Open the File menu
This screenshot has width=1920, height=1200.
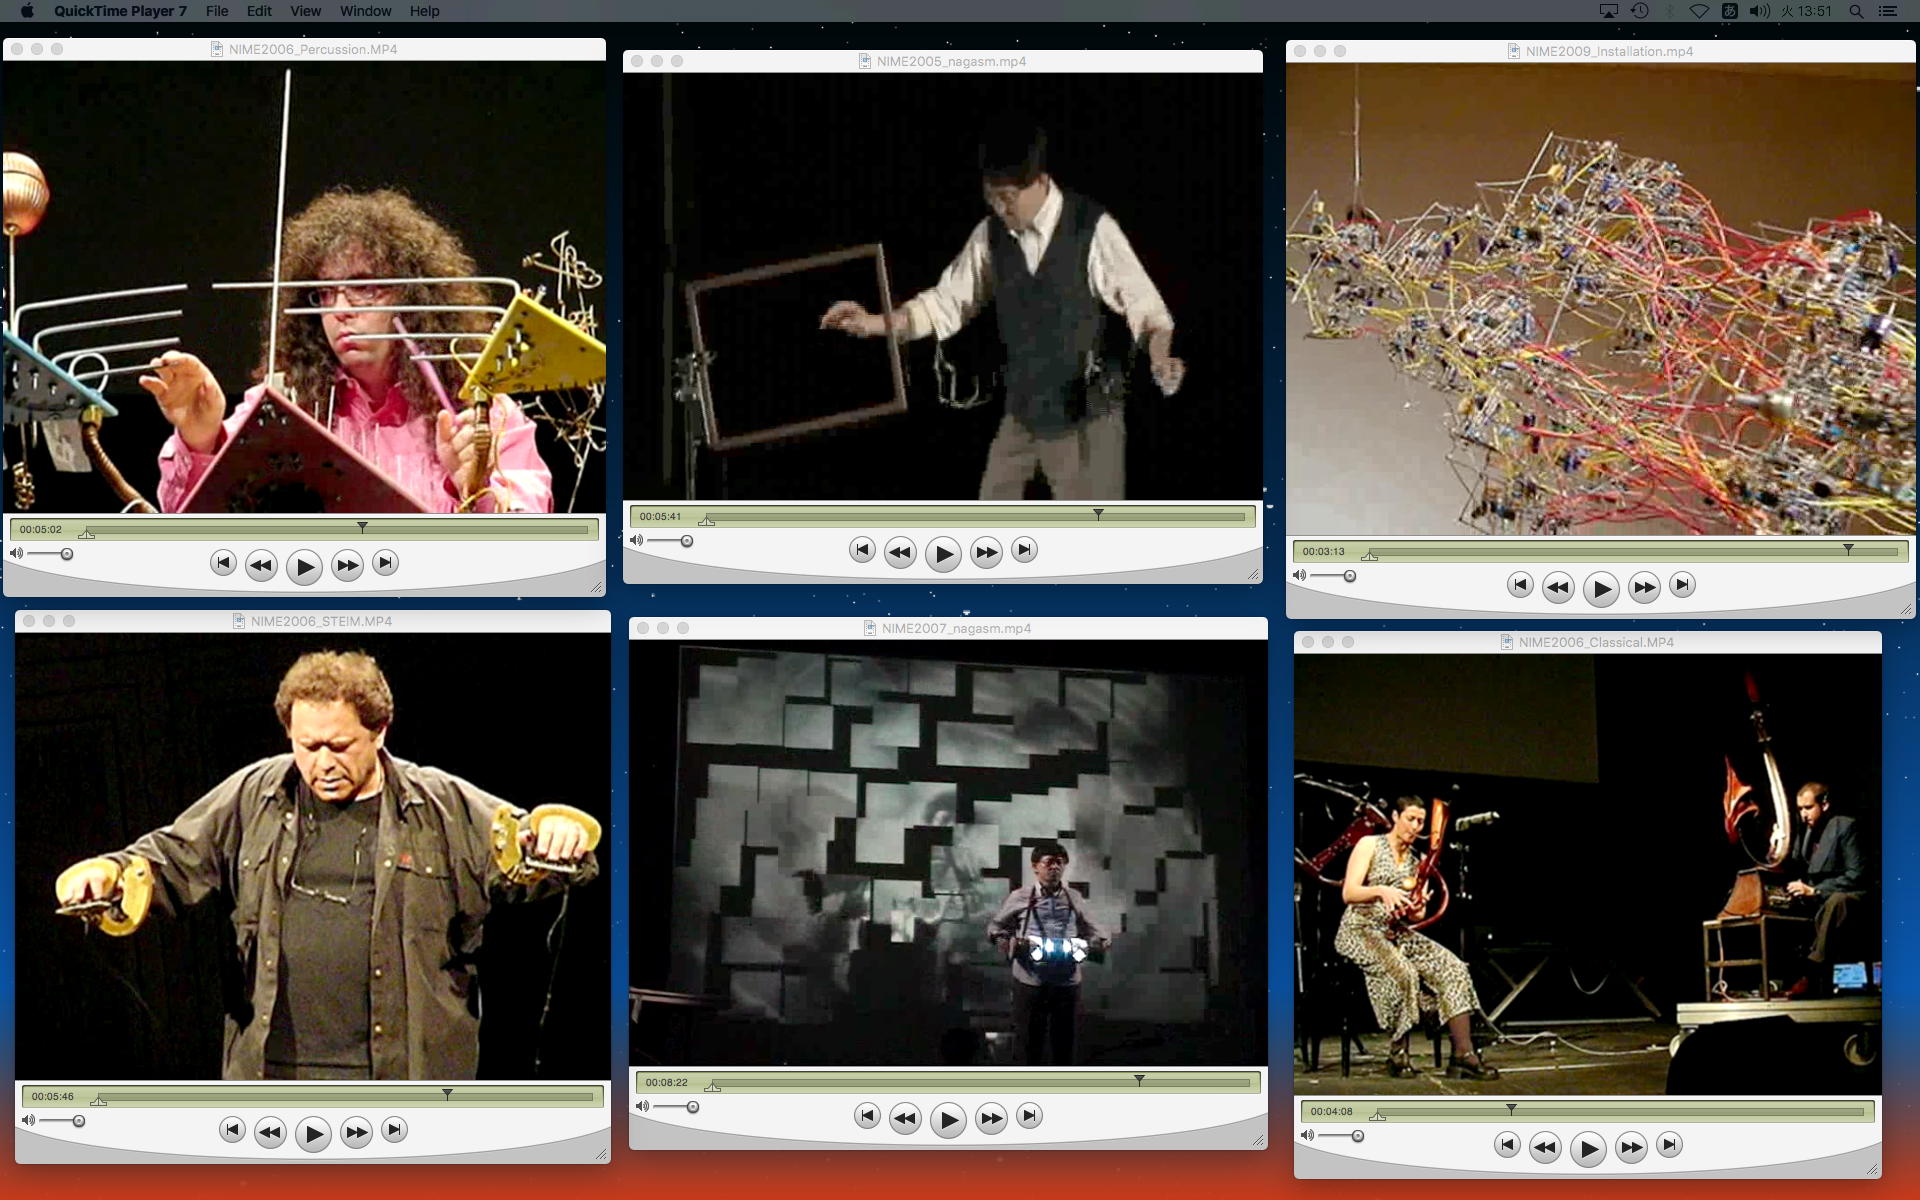point(217,11)
